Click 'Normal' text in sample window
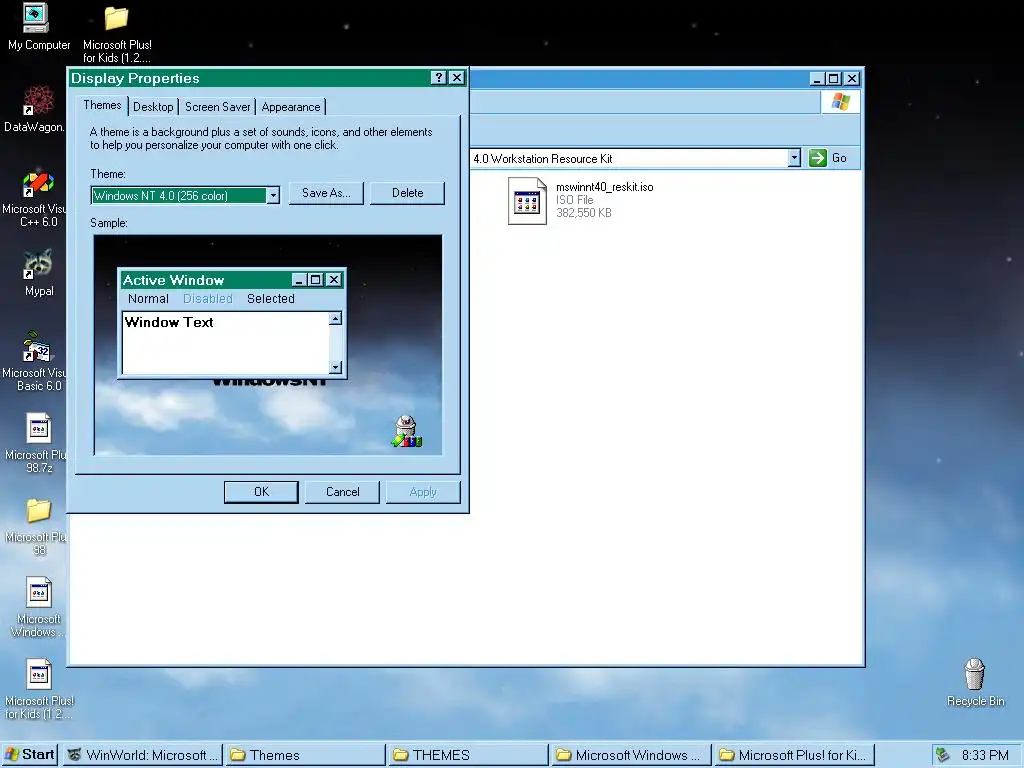This screenshot has width=1024, height=768. (x=148, y=298)
